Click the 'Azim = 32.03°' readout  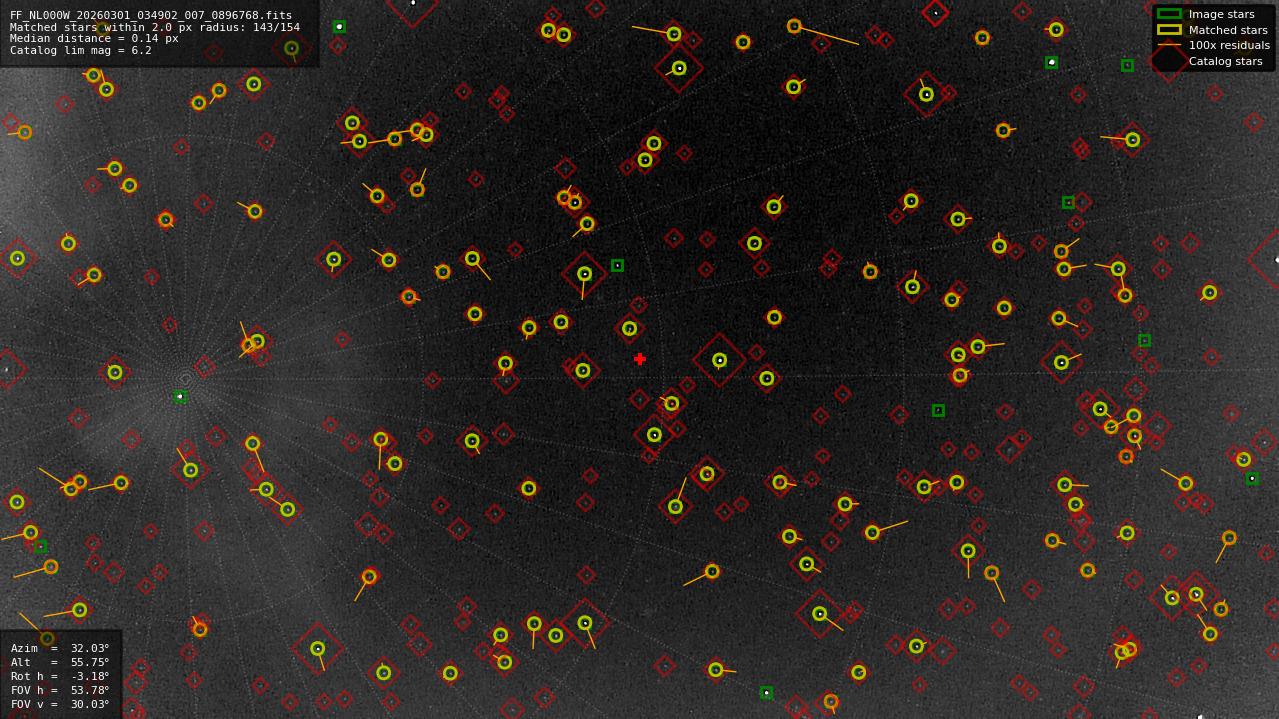[60, 648]
